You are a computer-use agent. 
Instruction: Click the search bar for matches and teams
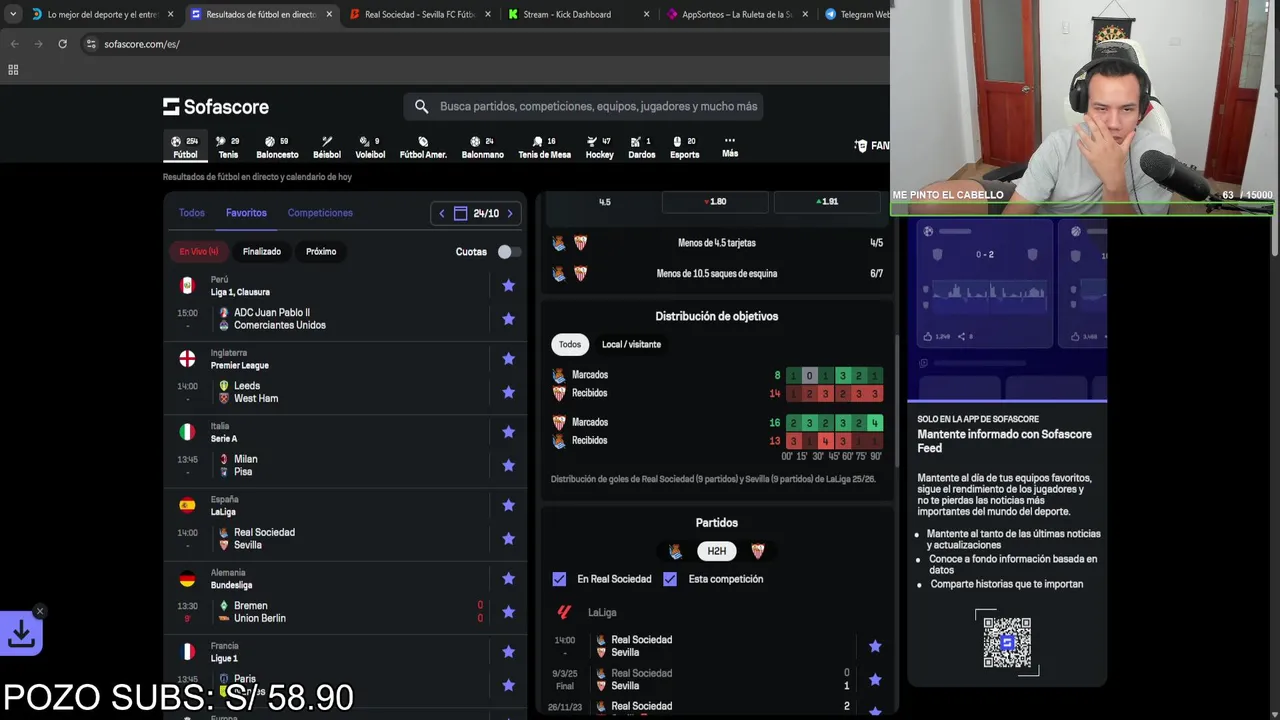[584, 106]
